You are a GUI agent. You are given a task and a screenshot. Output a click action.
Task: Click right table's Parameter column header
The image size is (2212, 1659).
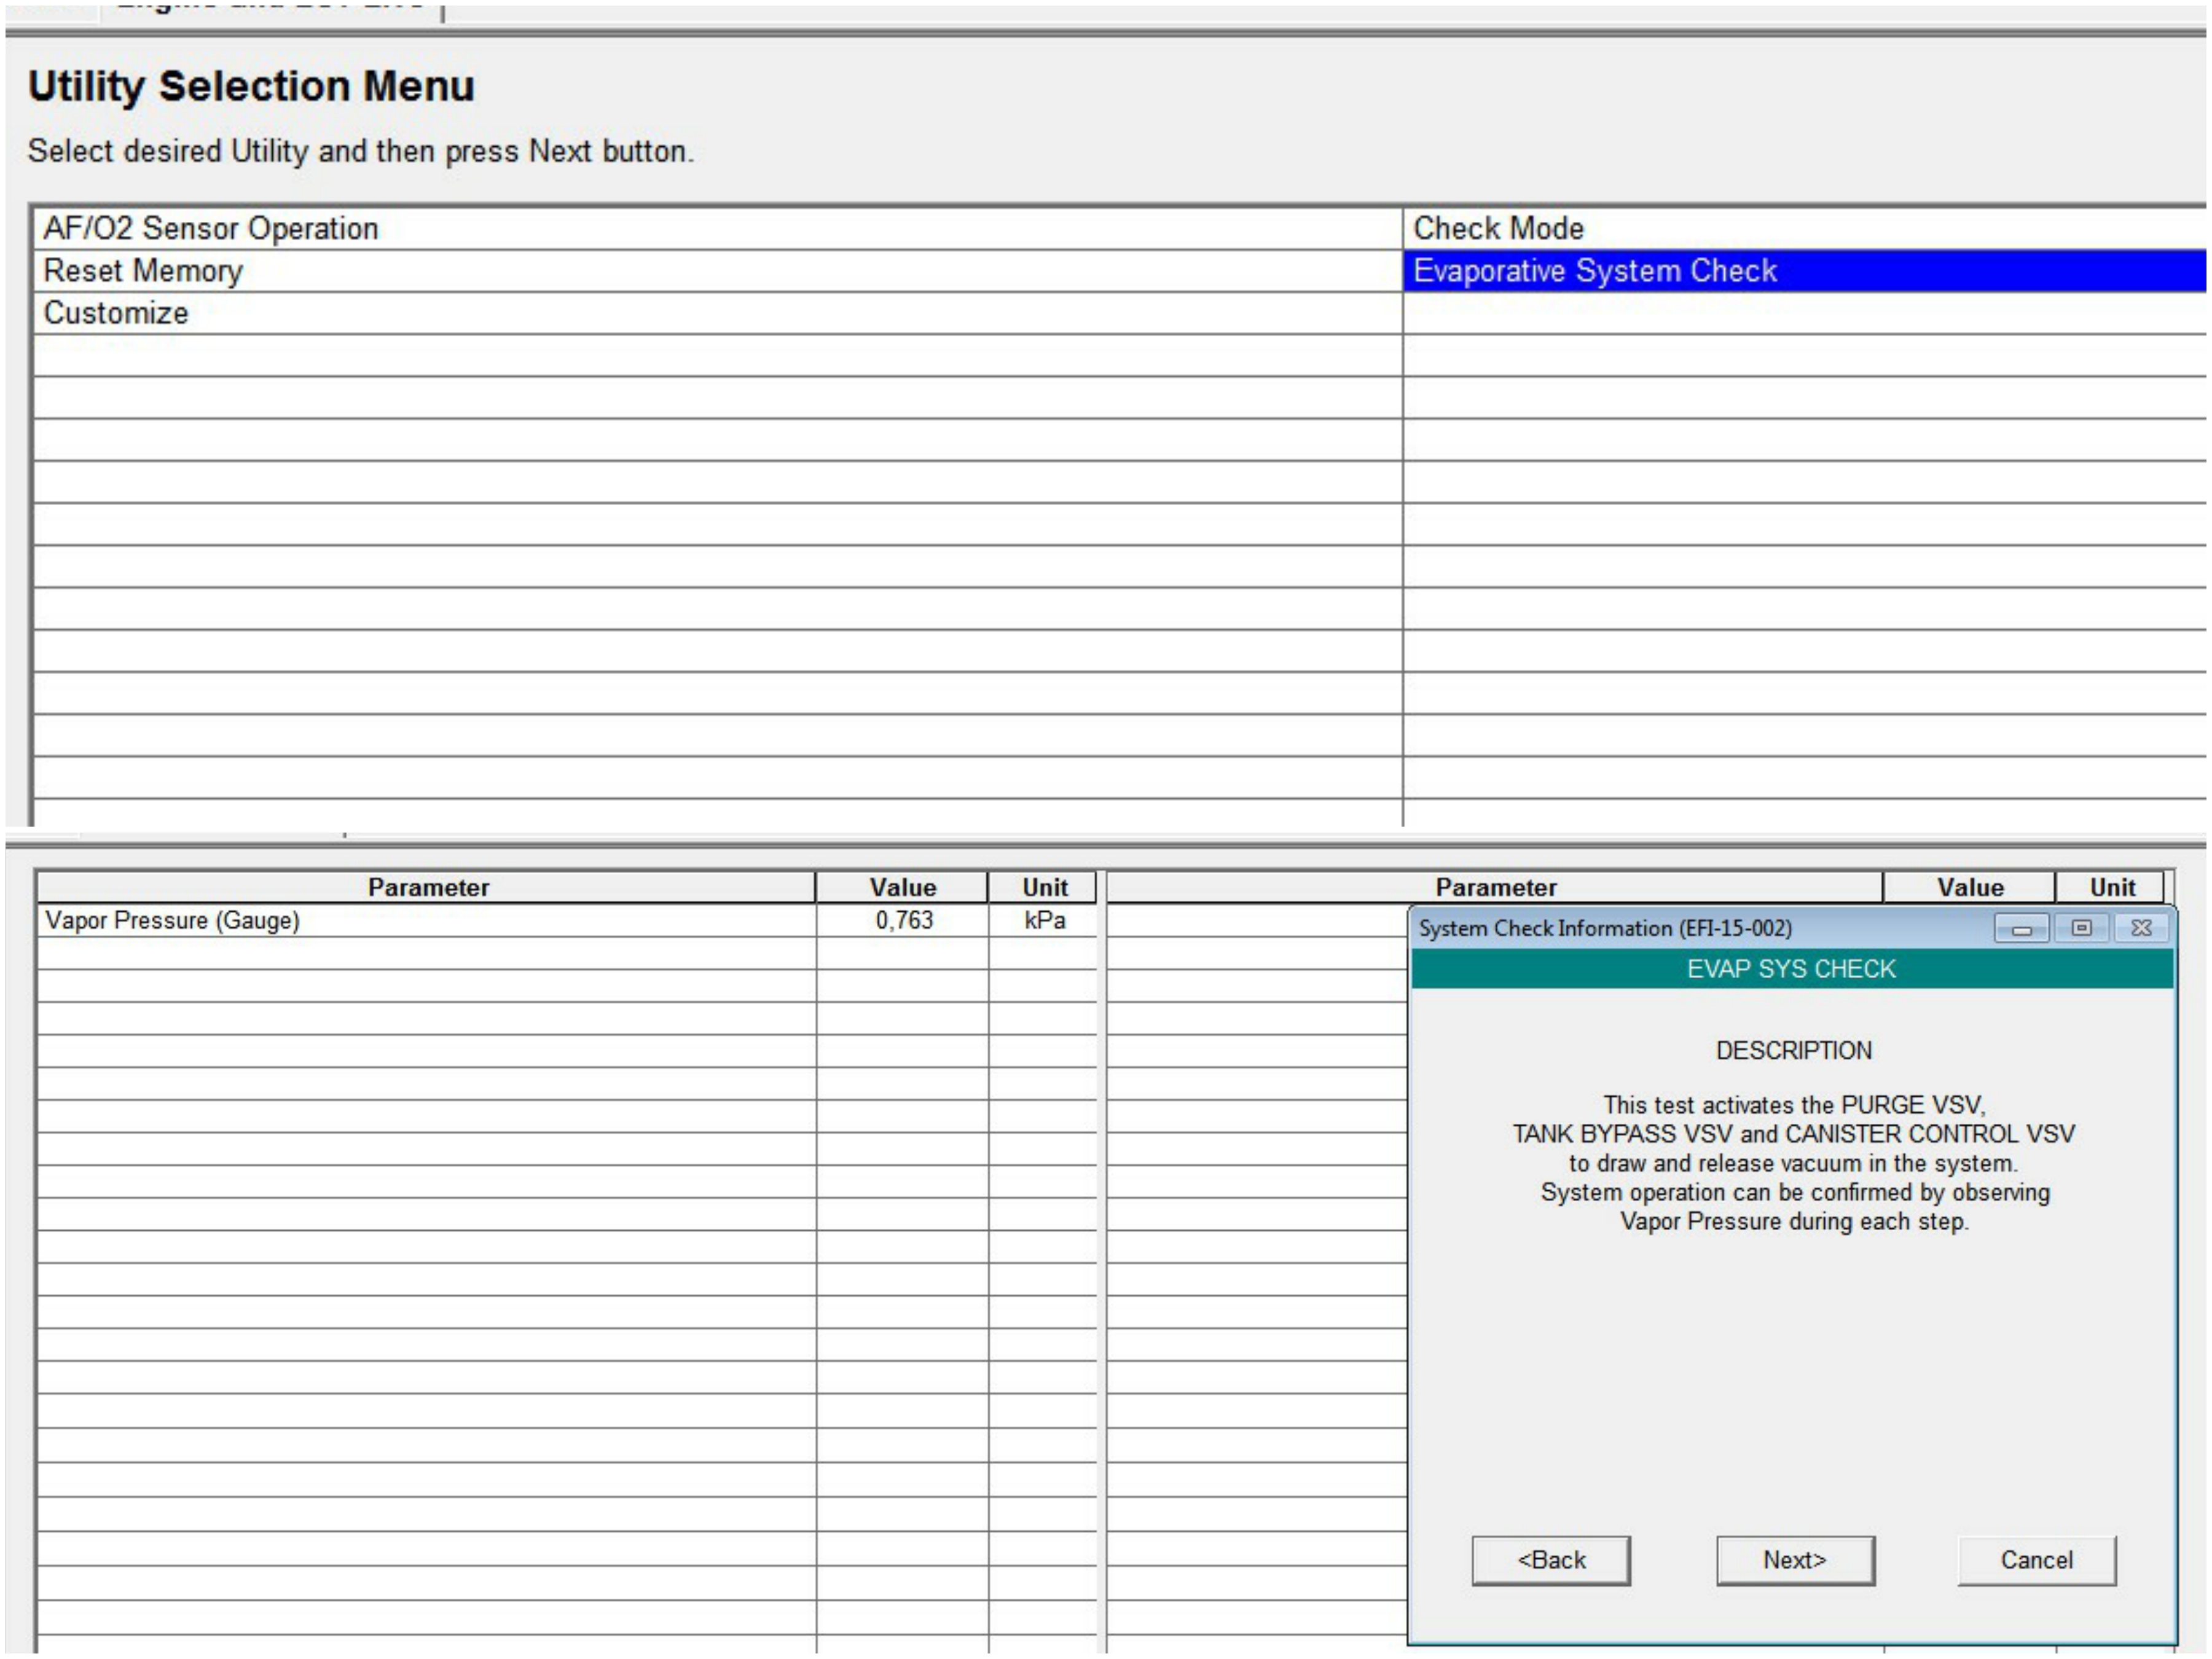pyautogui.click(x=1495, y=888)
